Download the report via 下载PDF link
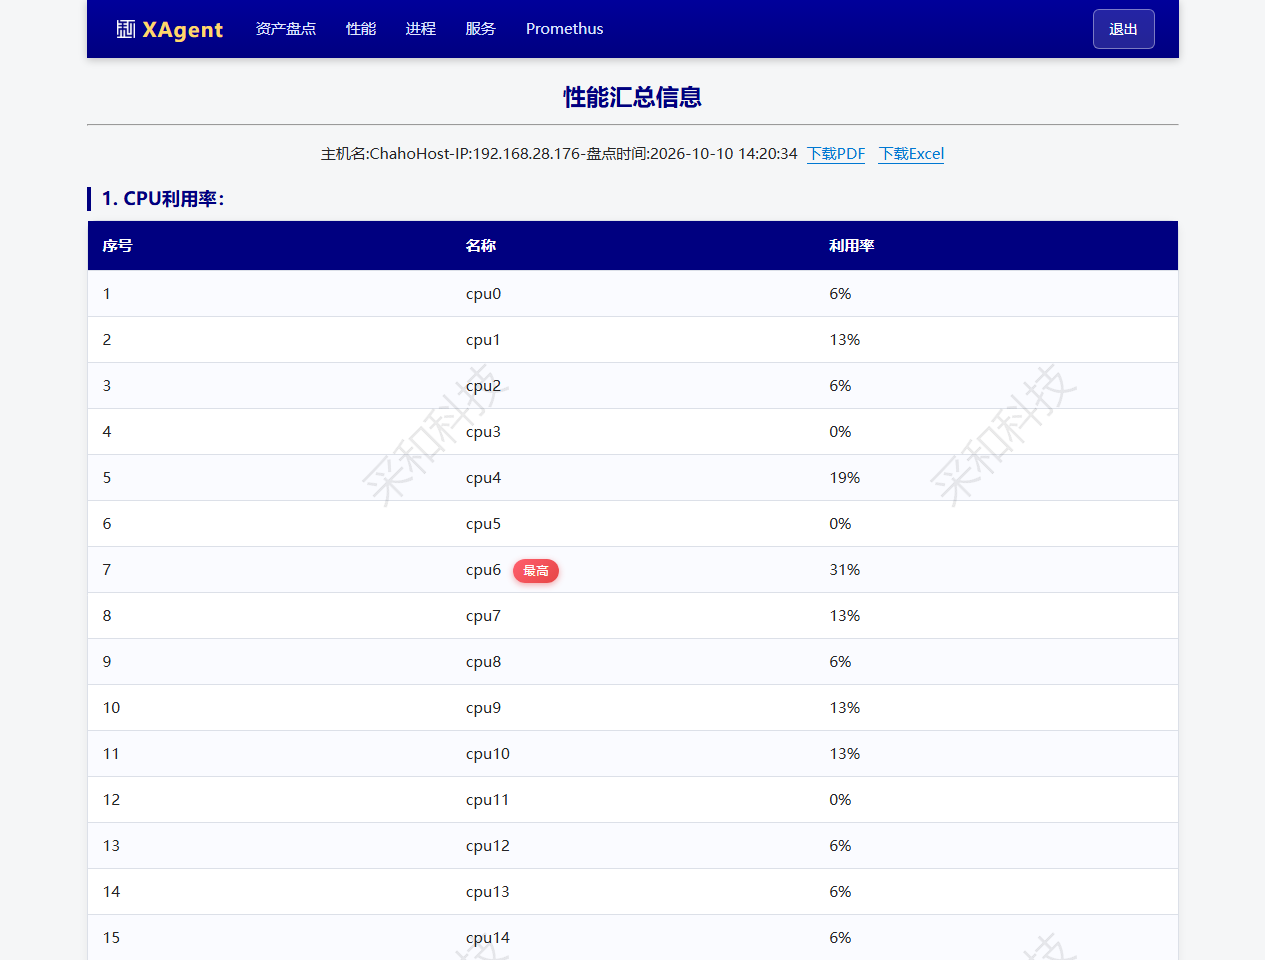This screenshot has width=1265, height=960. [x=836, y=154]
